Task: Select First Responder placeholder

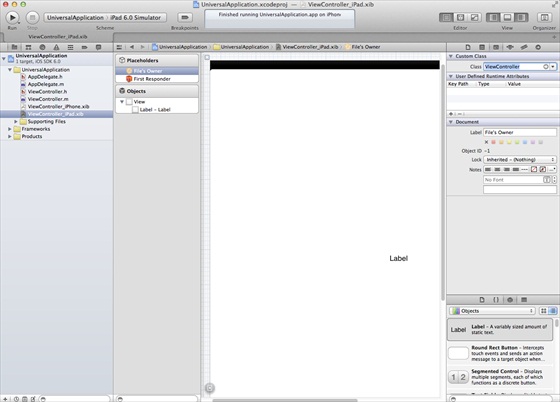Action: (x=152, y=79)
